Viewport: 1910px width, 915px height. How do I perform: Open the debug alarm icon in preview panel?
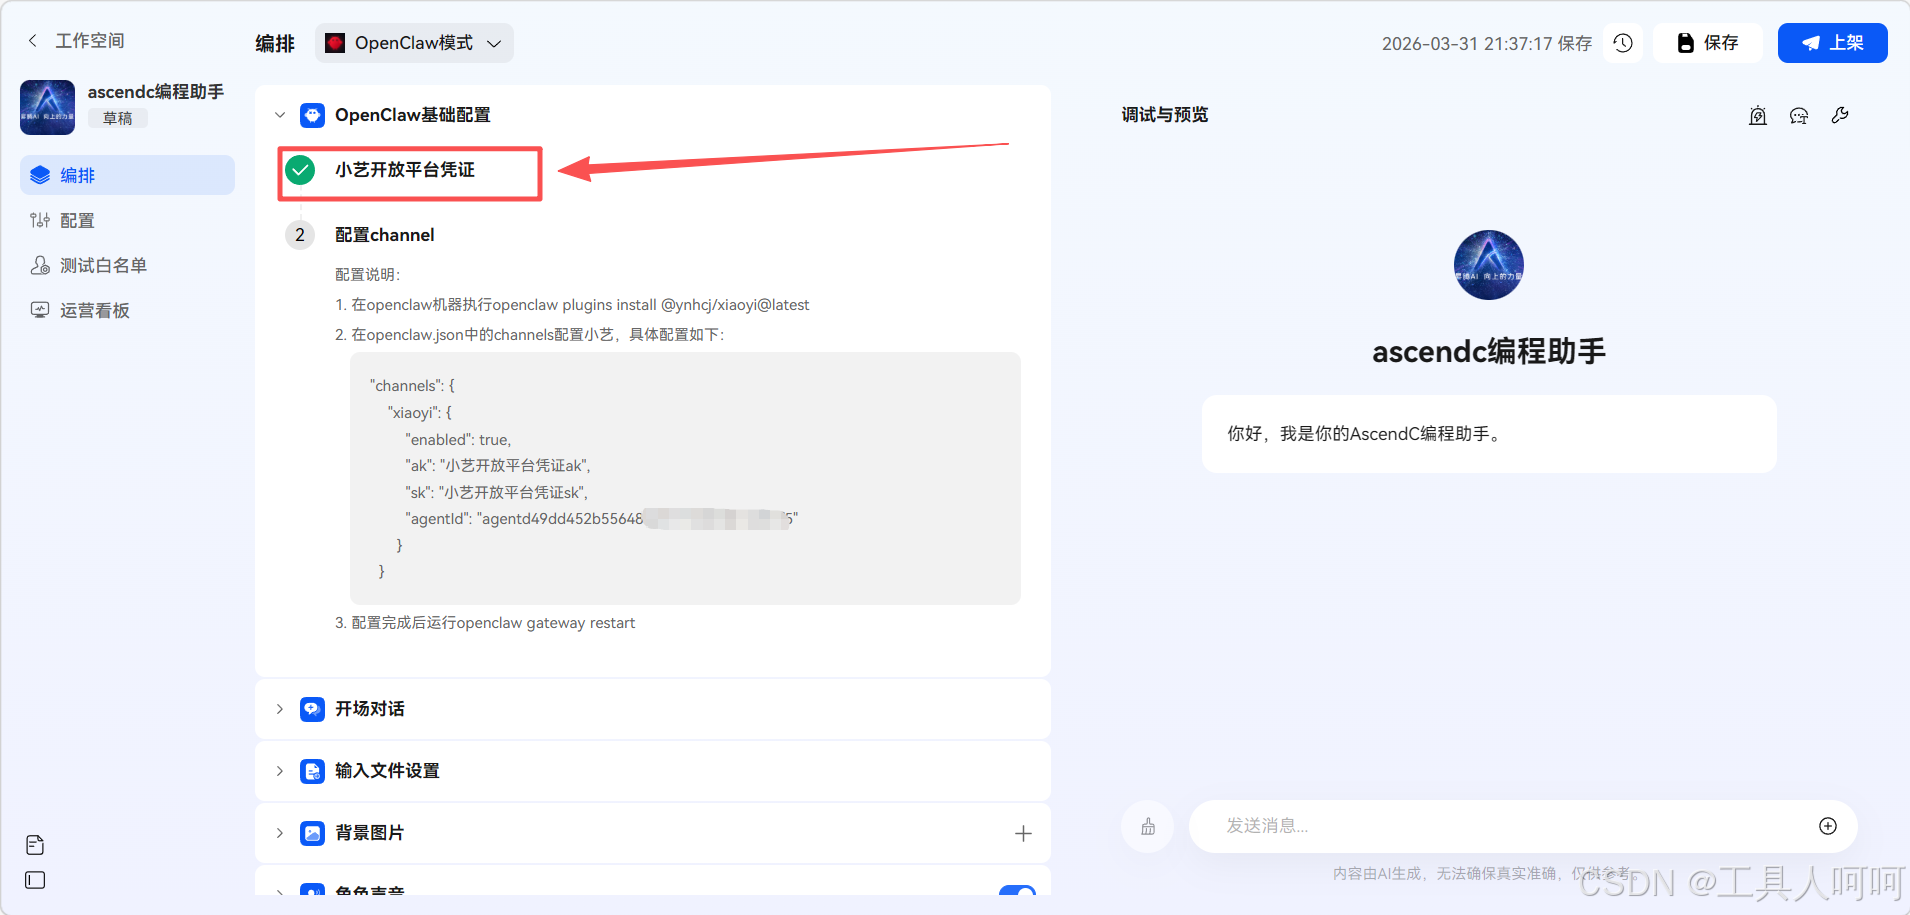1757,115
